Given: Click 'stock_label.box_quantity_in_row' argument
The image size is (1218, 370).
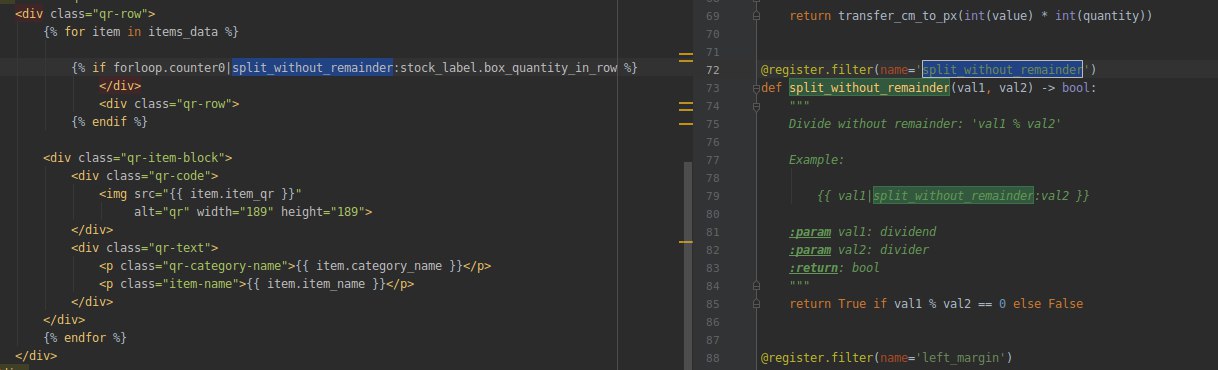Looking at the screenshot, I should (508, 68).
